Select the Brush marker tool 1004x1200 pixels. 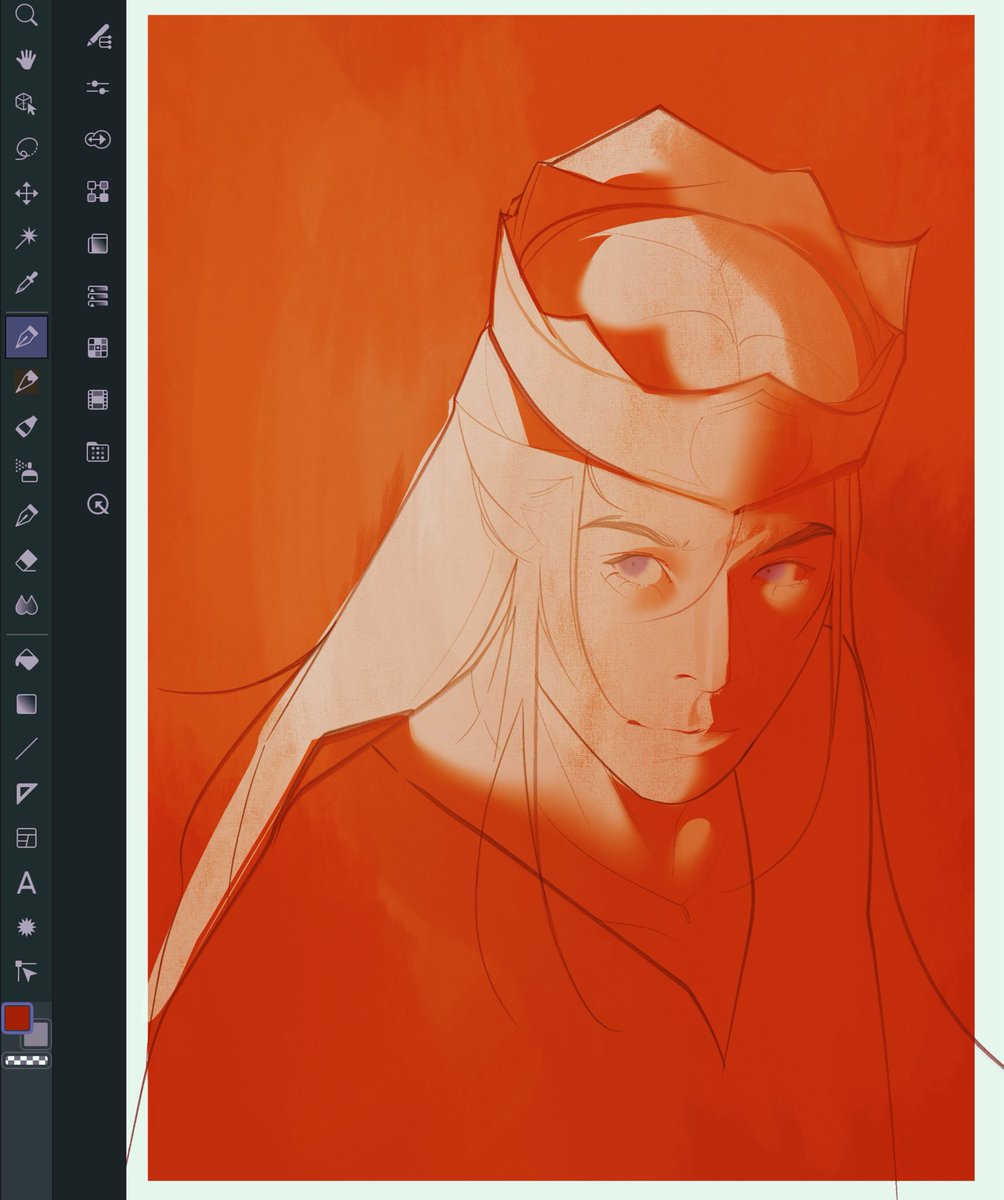coord(27,427)
